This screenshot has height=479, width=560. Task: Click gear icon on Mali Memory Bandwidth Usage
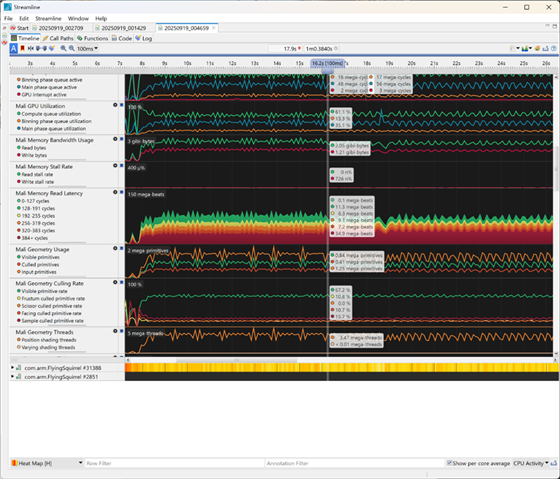click(115, 139)
